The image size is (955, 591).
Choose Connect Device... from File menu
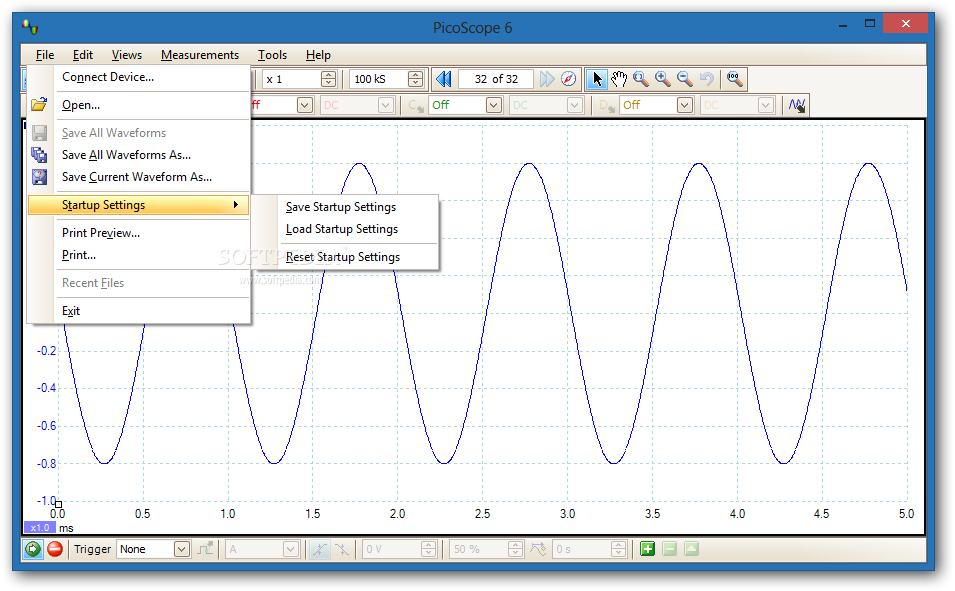click(139, 77)
